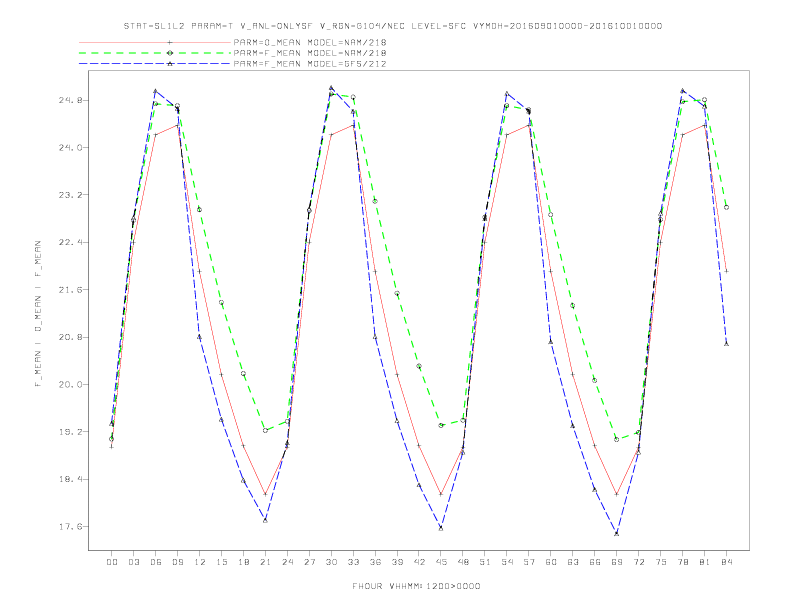
Task: Click y-axis tick label 18.4
Action: click(71, 479)
